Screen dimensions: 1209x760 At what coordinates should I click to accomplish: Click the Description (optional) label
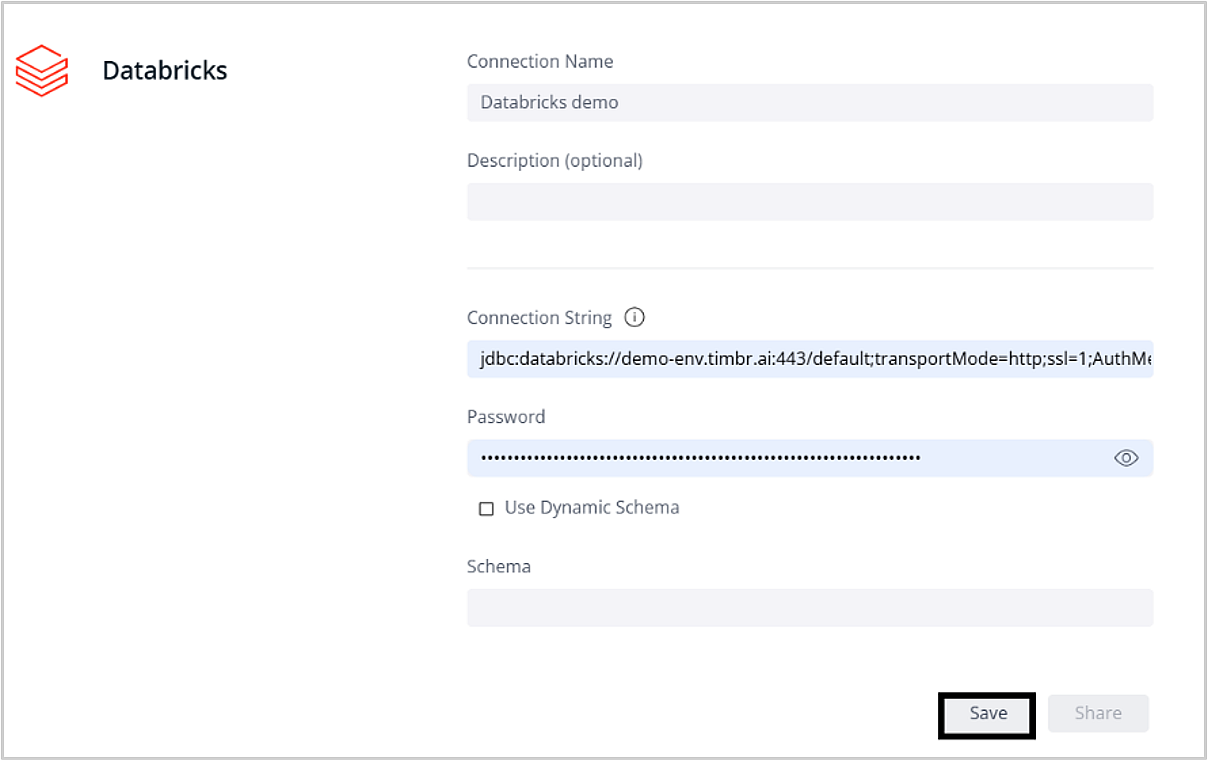coord(554,160)
